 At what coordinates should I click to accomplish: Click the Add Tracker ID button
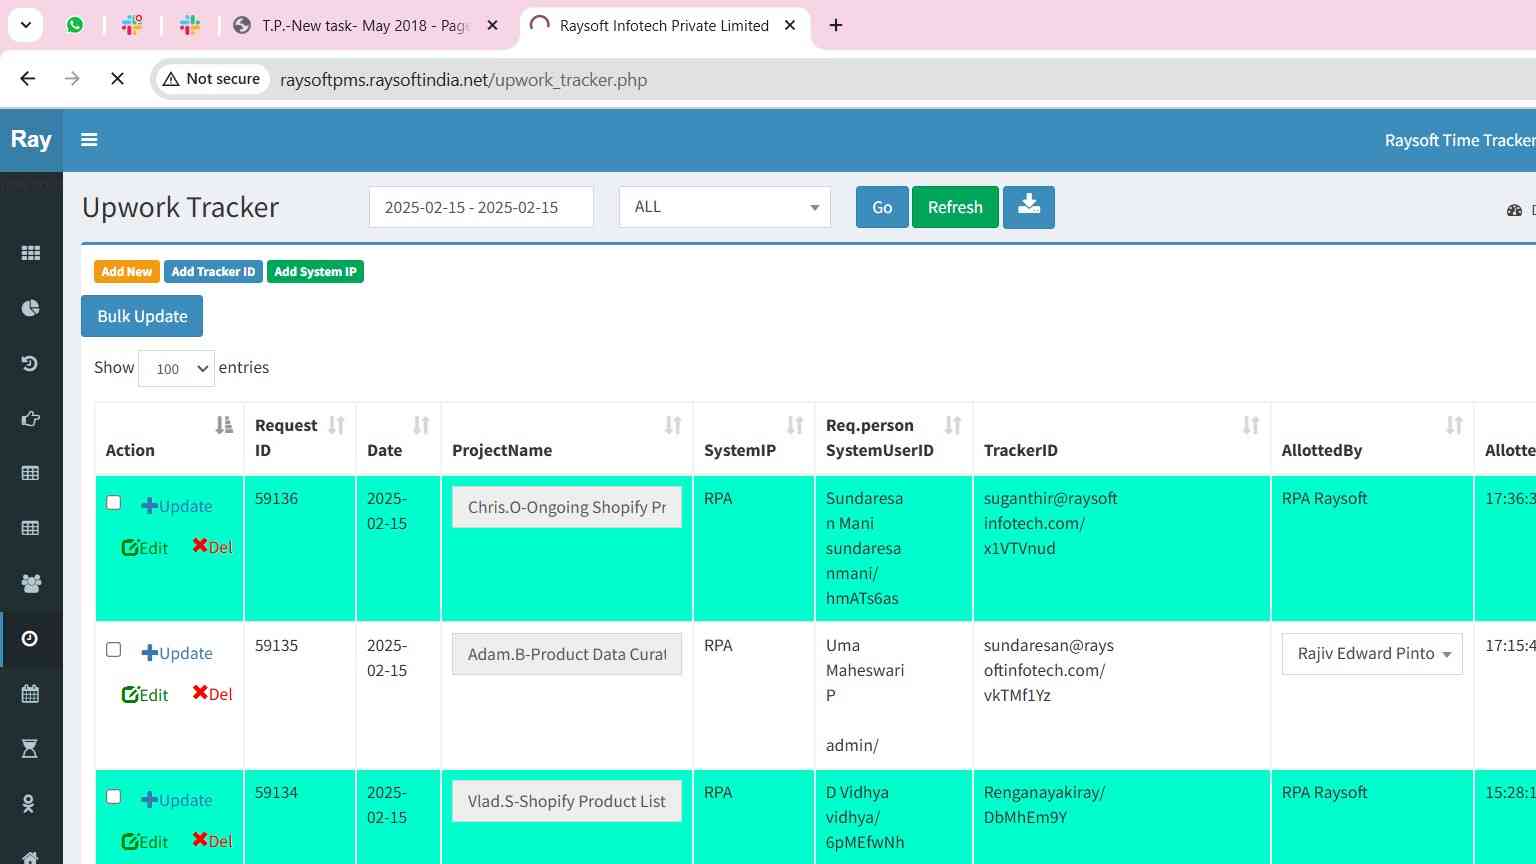coord(213,272)
